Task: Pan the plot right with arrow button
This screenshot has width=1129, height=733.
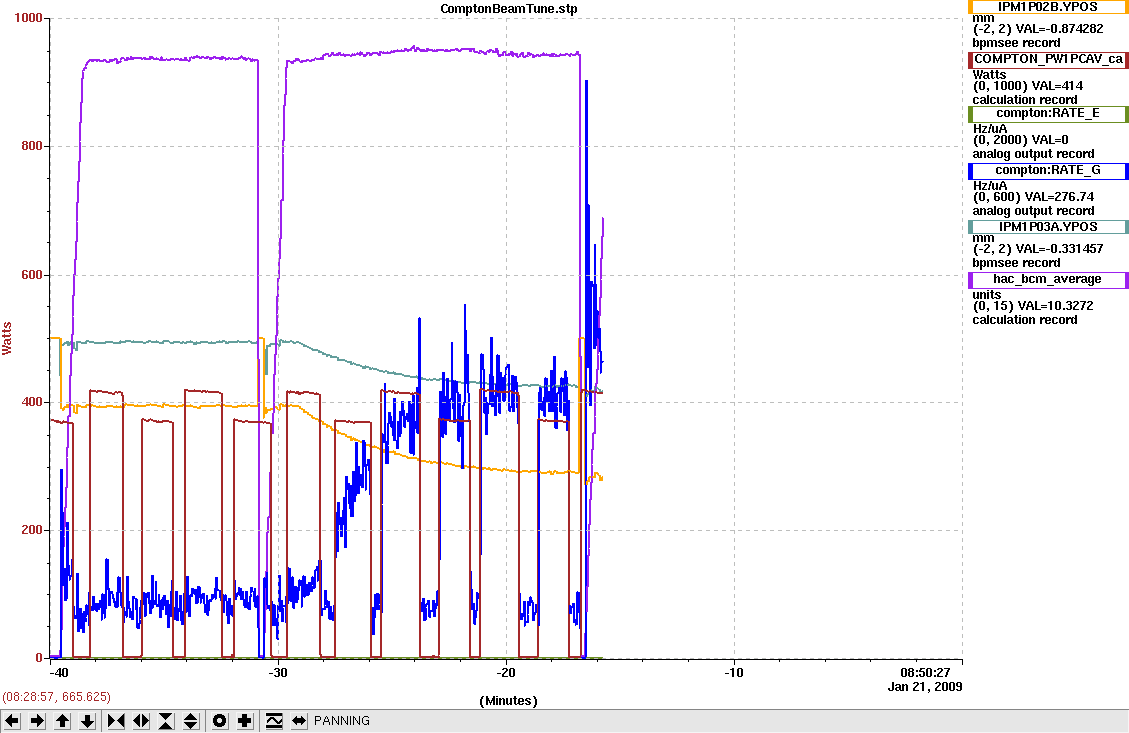Action: click(37, 721)
